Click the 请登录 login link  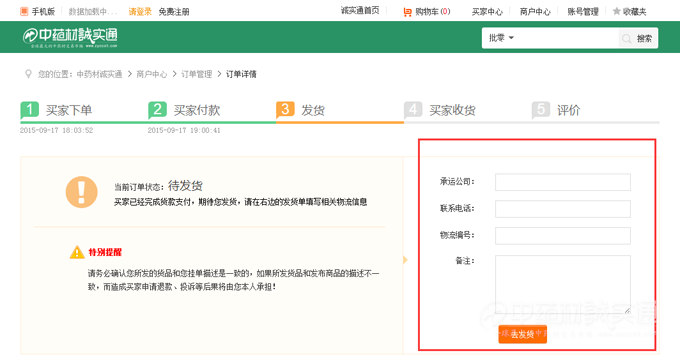[140, 12]
